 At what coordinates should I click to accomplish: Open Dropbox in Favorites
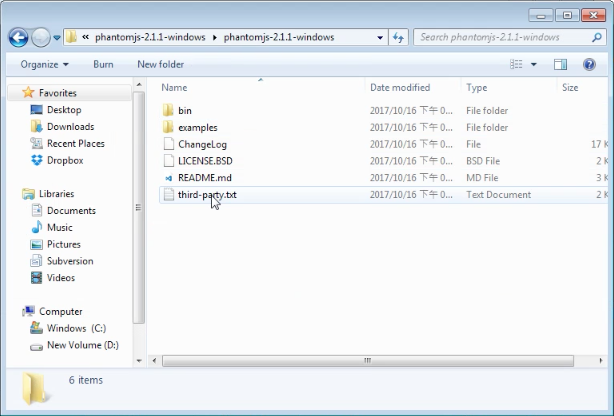point(65,160)
